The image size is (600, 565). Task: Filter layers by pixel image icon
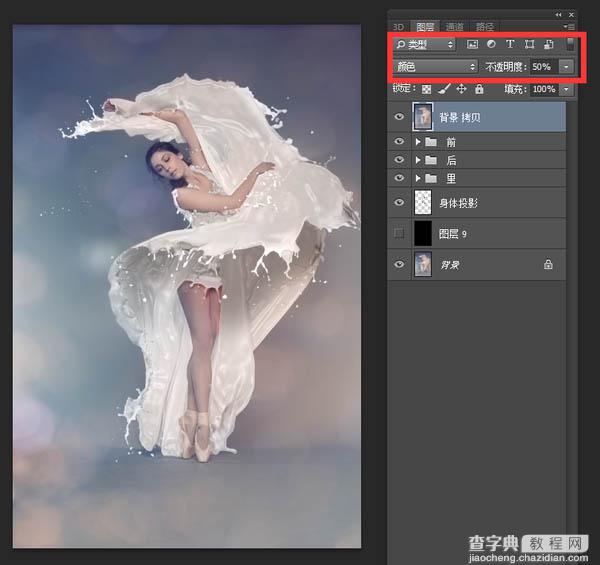472,44
